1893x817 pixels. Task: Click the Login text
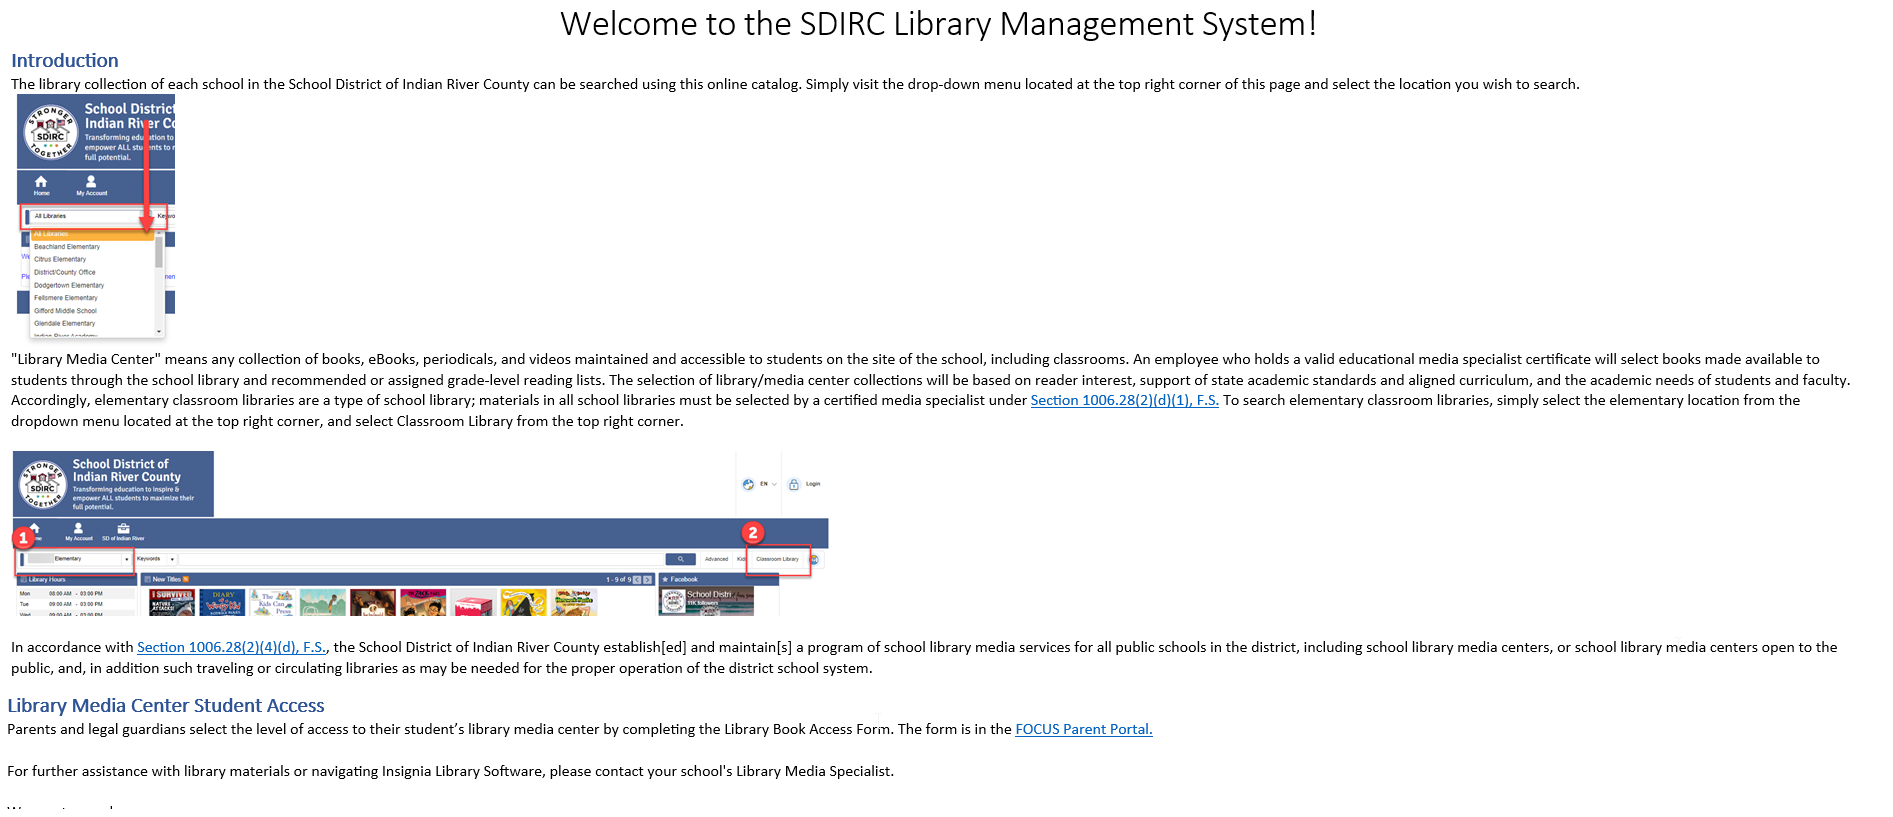(x=813, y=484)
